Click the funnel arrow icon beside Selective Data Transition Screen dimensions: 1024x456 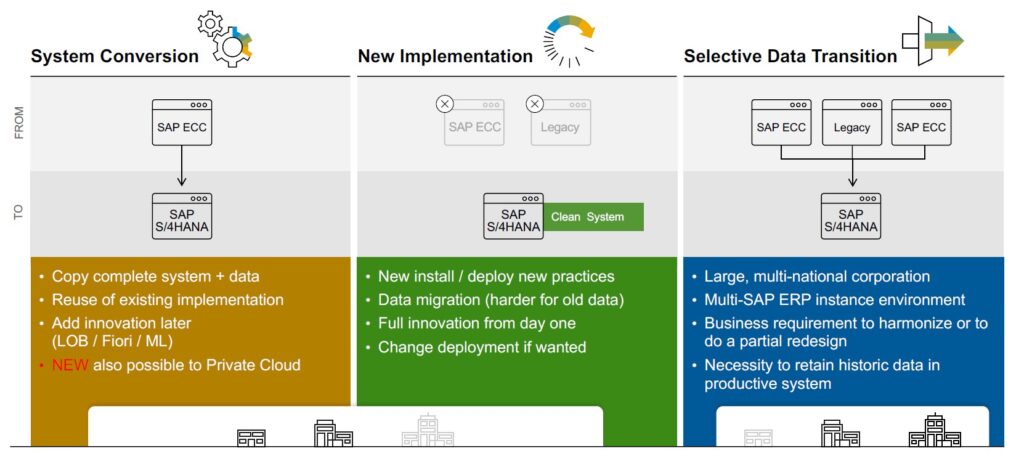(x=933, y=41)
